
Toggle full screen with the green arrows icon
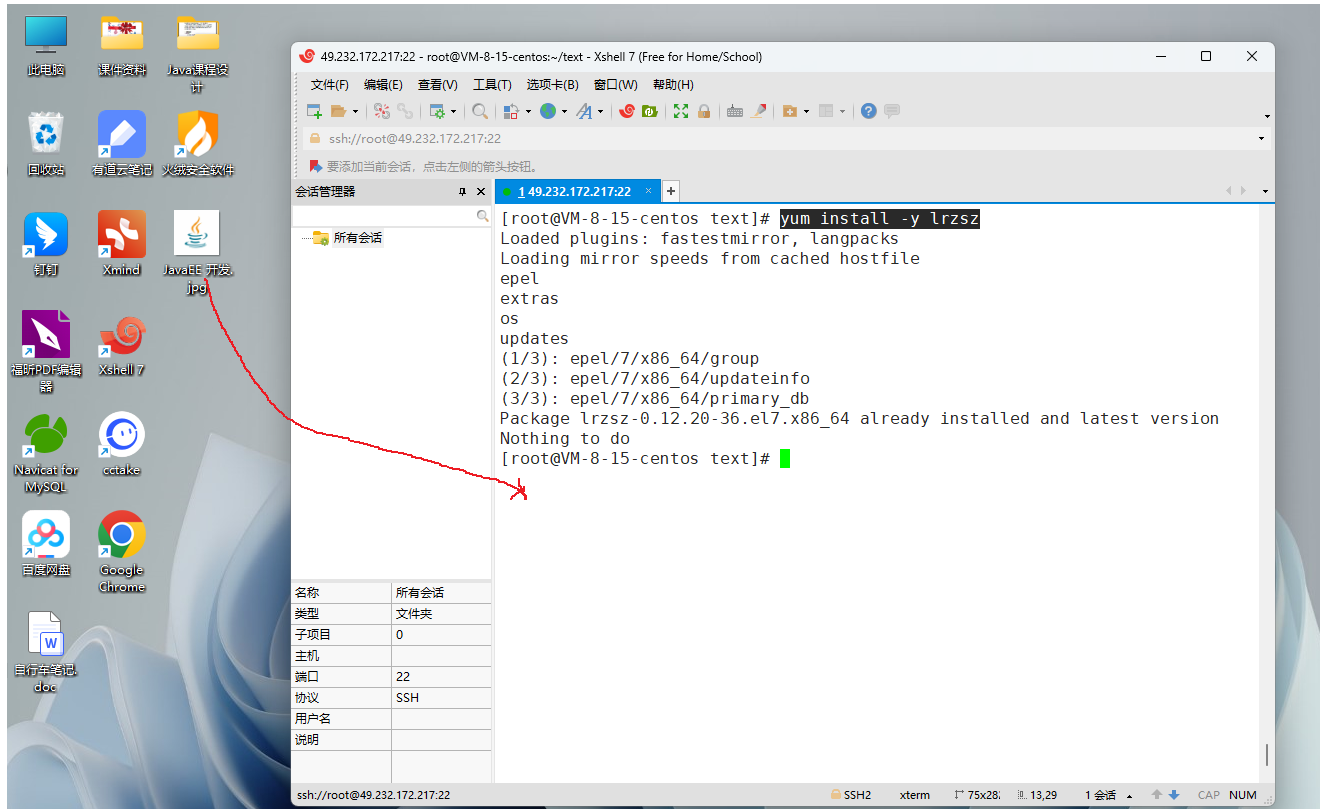click(x=681, y=111)
